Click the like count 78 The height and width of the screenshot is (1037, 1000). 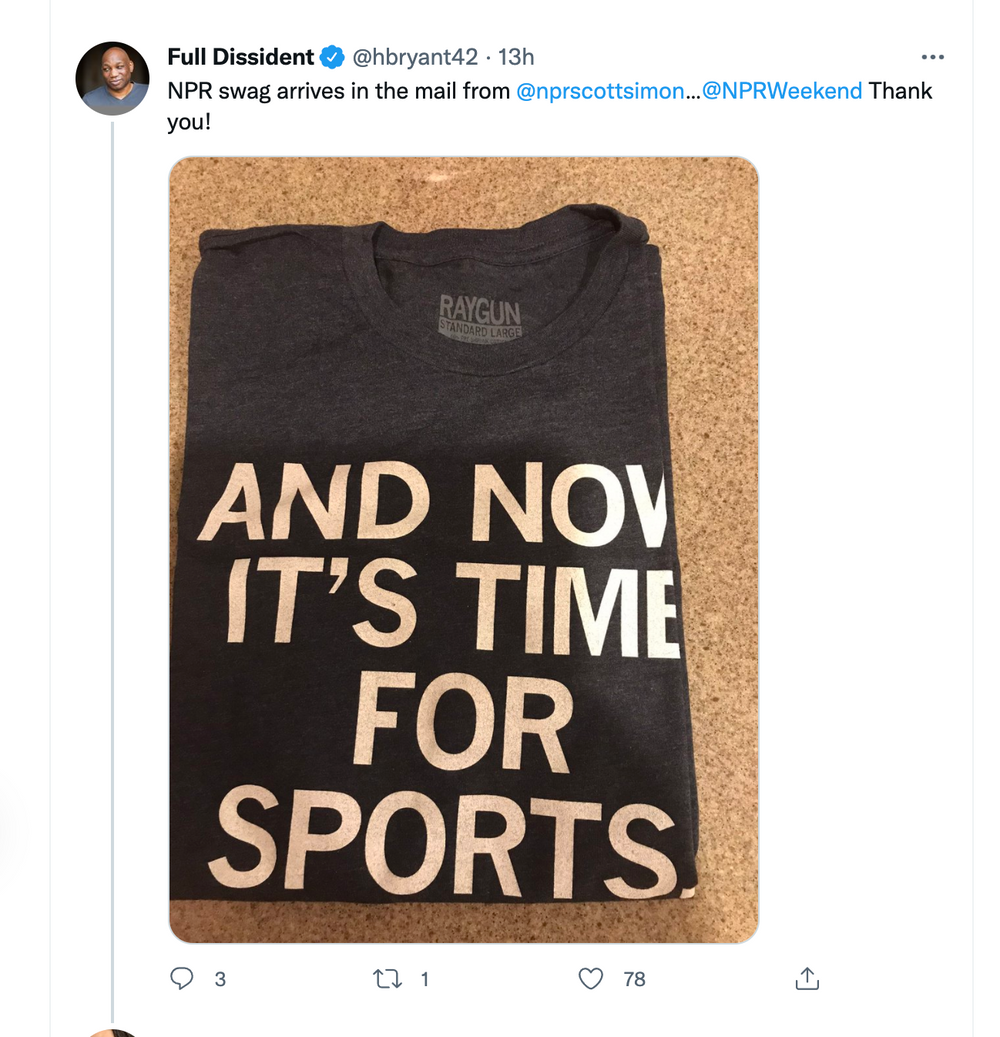[x=634, y=979]
